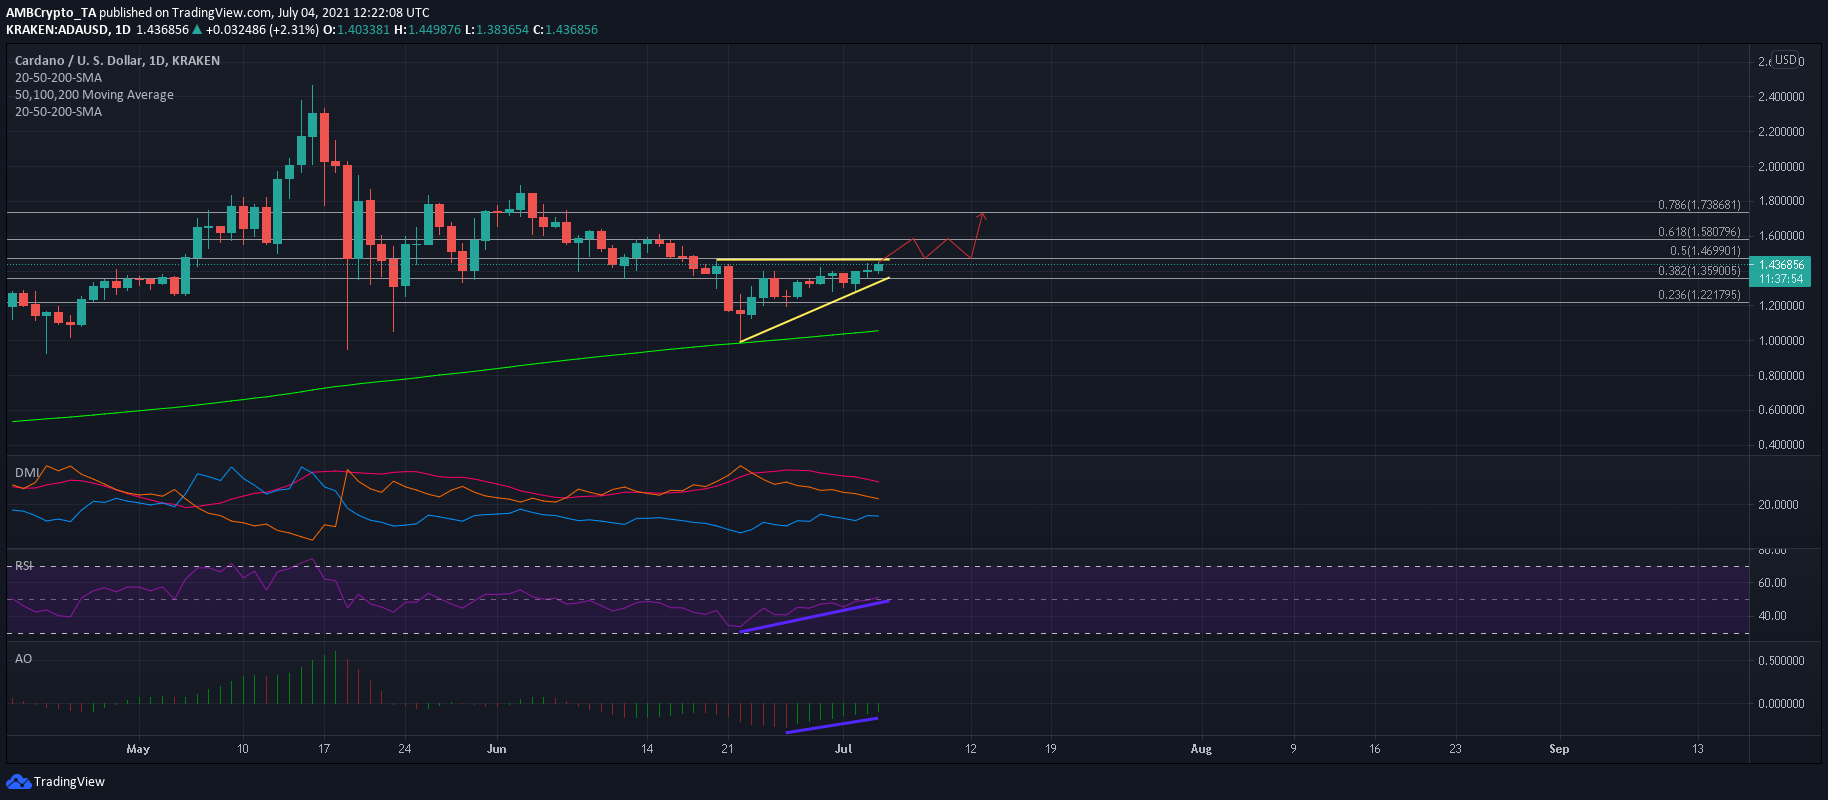Click the Sep date on time axis
This screenshot has width=1828, height=800.
[1559, 749]
